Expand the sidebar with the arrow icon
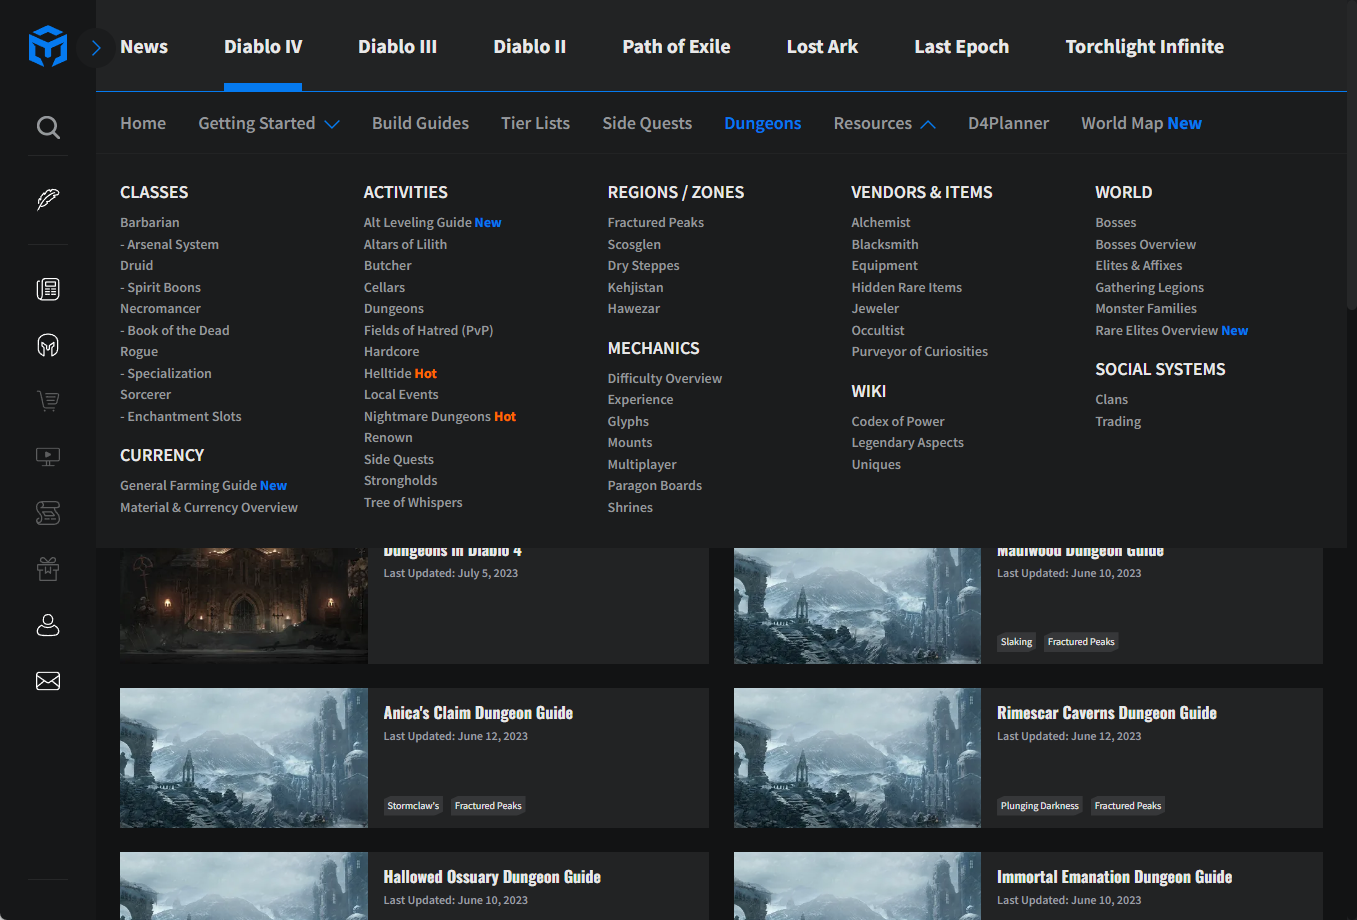 click(x=96, y=47)
